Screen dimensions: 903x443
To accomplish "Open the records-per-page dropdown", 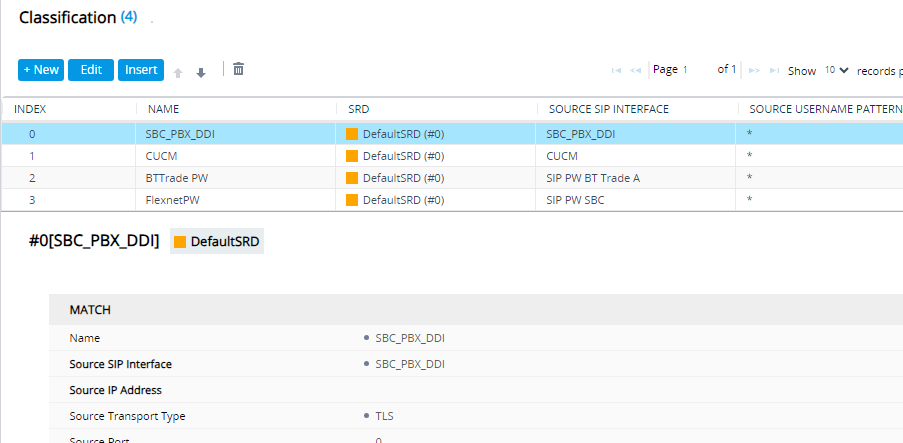I will pyautogui.click(x=837, y=70).
